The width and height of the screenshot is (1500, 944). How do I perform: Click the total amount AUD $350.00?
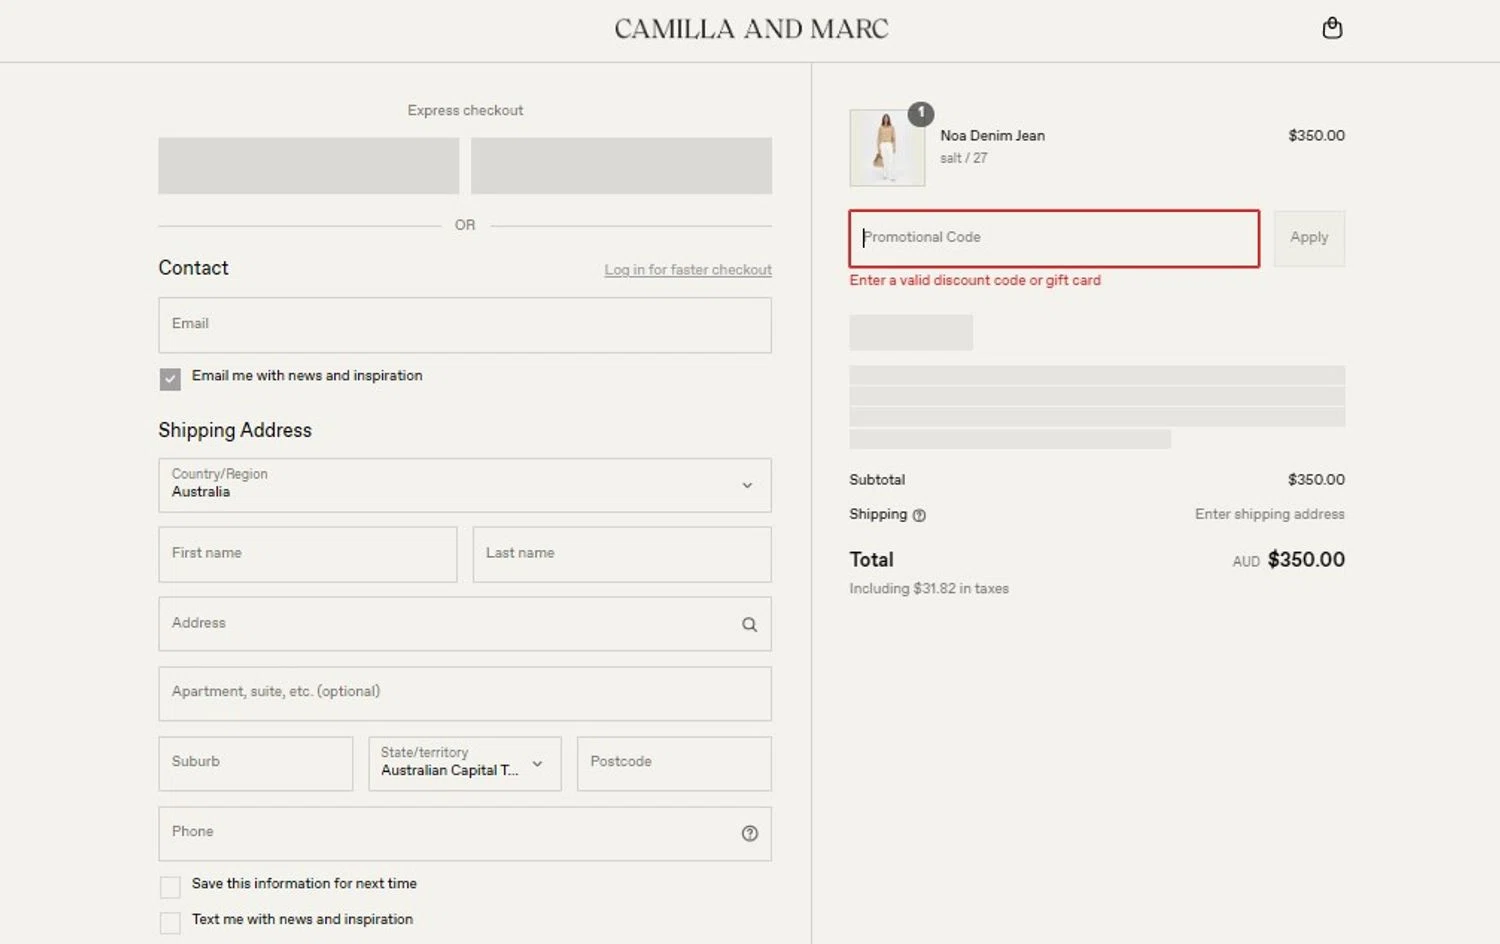[x=1289, y=560]
